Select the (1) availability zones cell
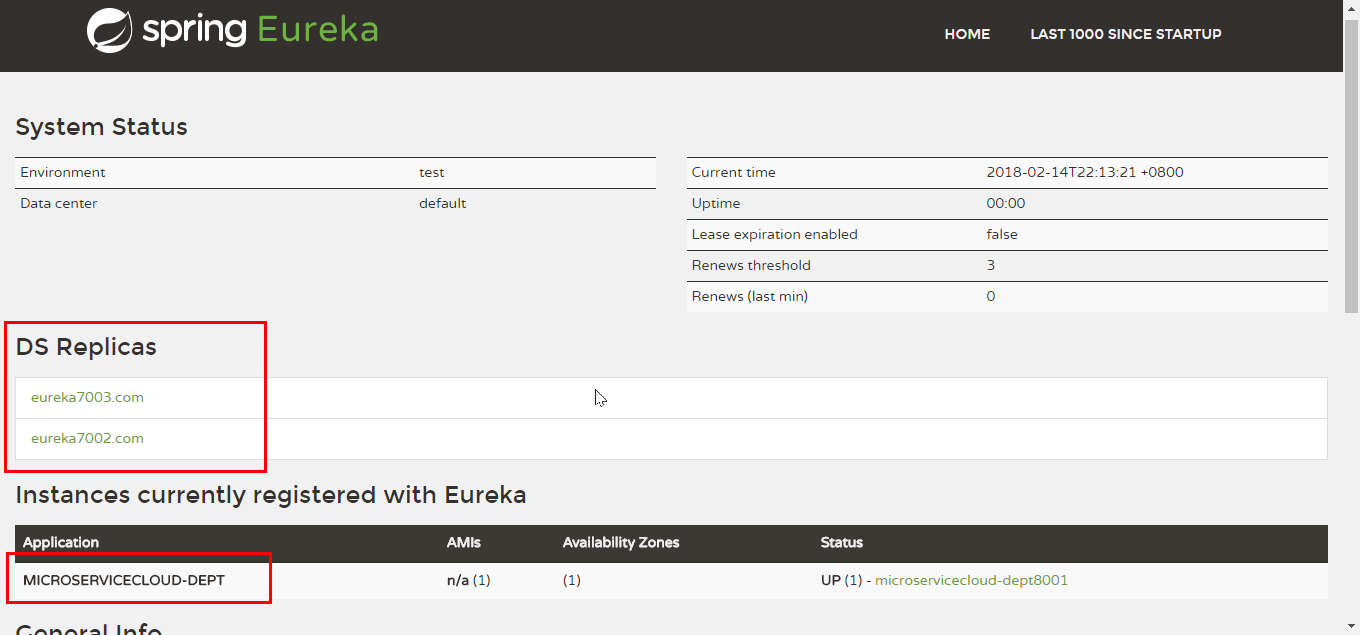The width and height of the screenshot is (1360, 635). [x=571, y=580]
